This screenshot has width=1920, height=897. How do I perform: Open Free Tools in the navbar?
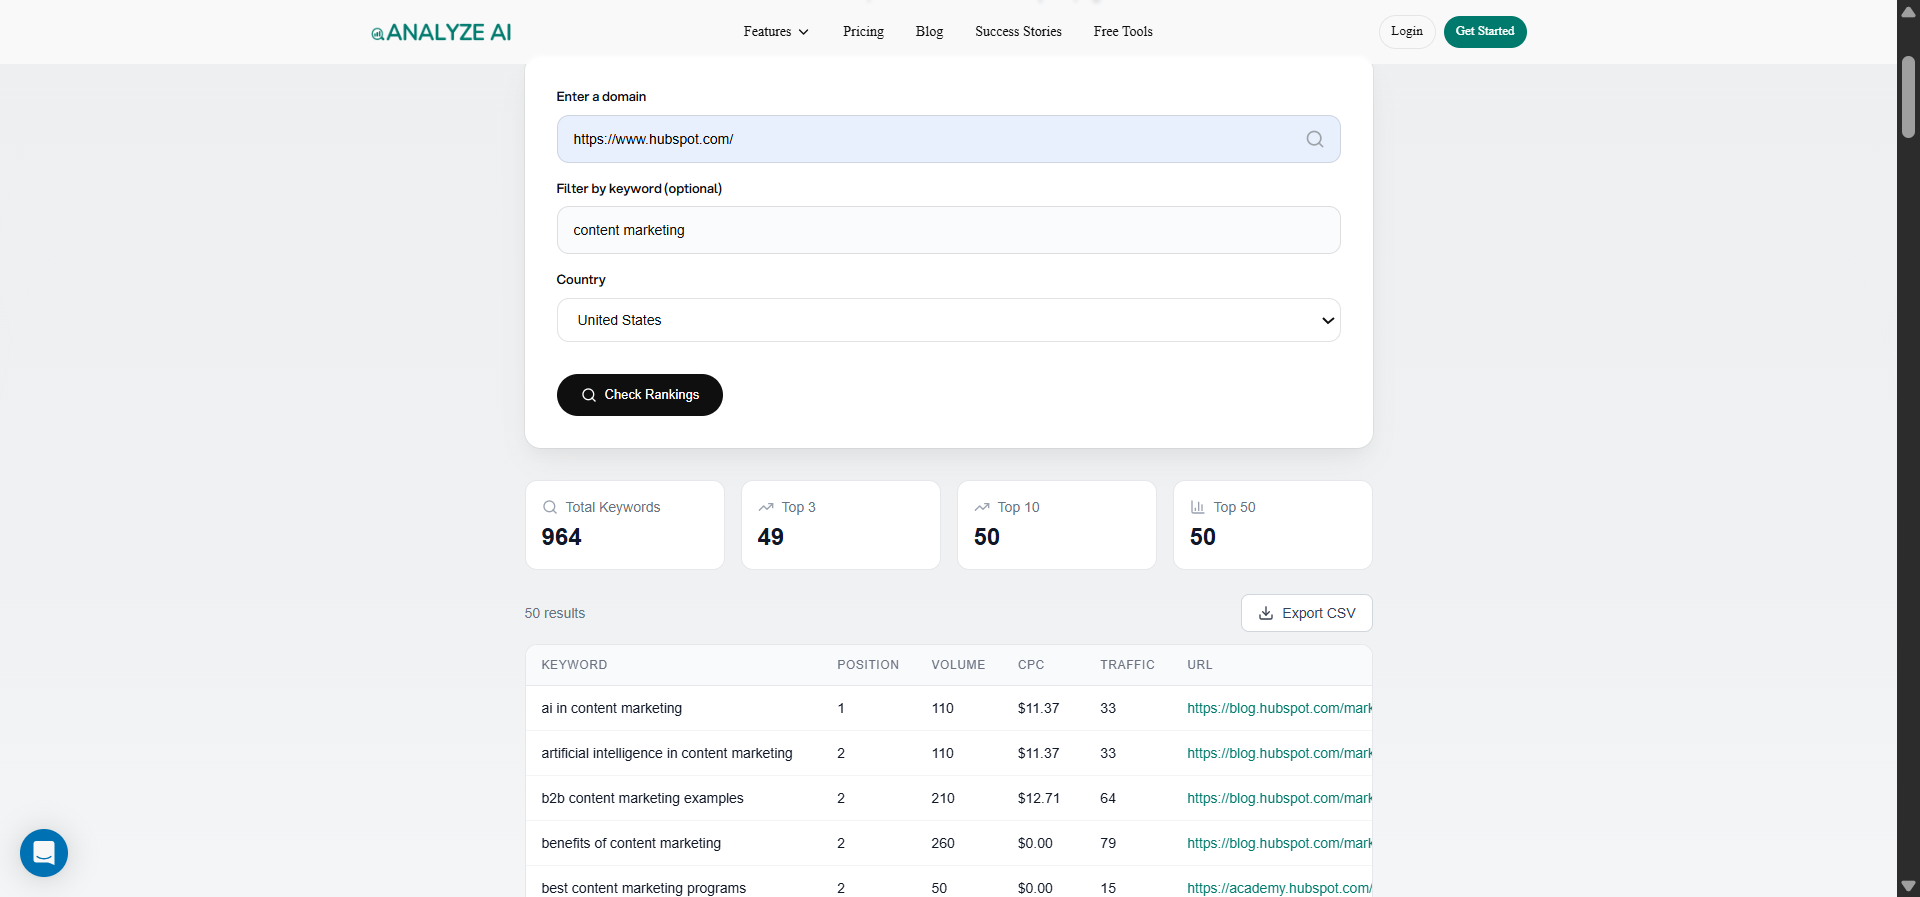pyautogui.click(x=1123, y=32)
